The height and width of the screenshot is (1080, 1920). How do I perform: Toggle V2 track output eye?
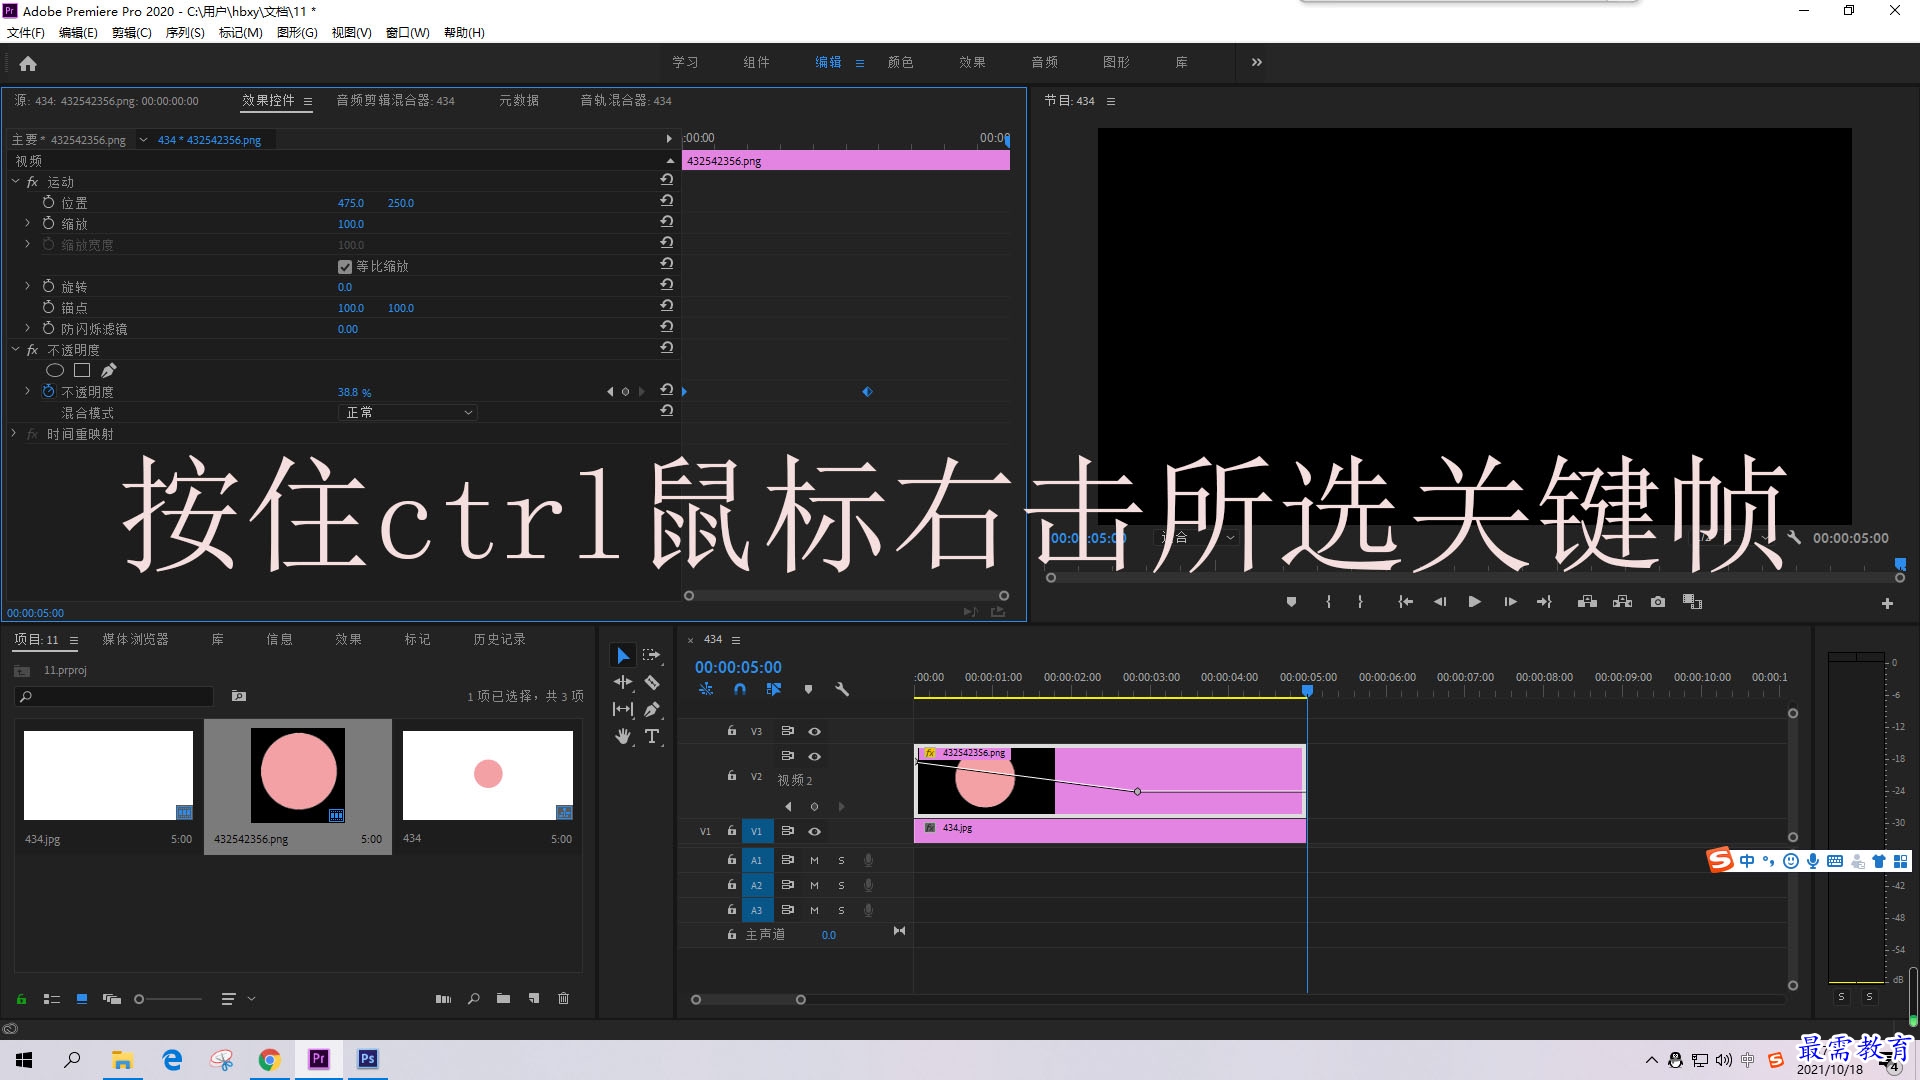(x=814, y=757)
